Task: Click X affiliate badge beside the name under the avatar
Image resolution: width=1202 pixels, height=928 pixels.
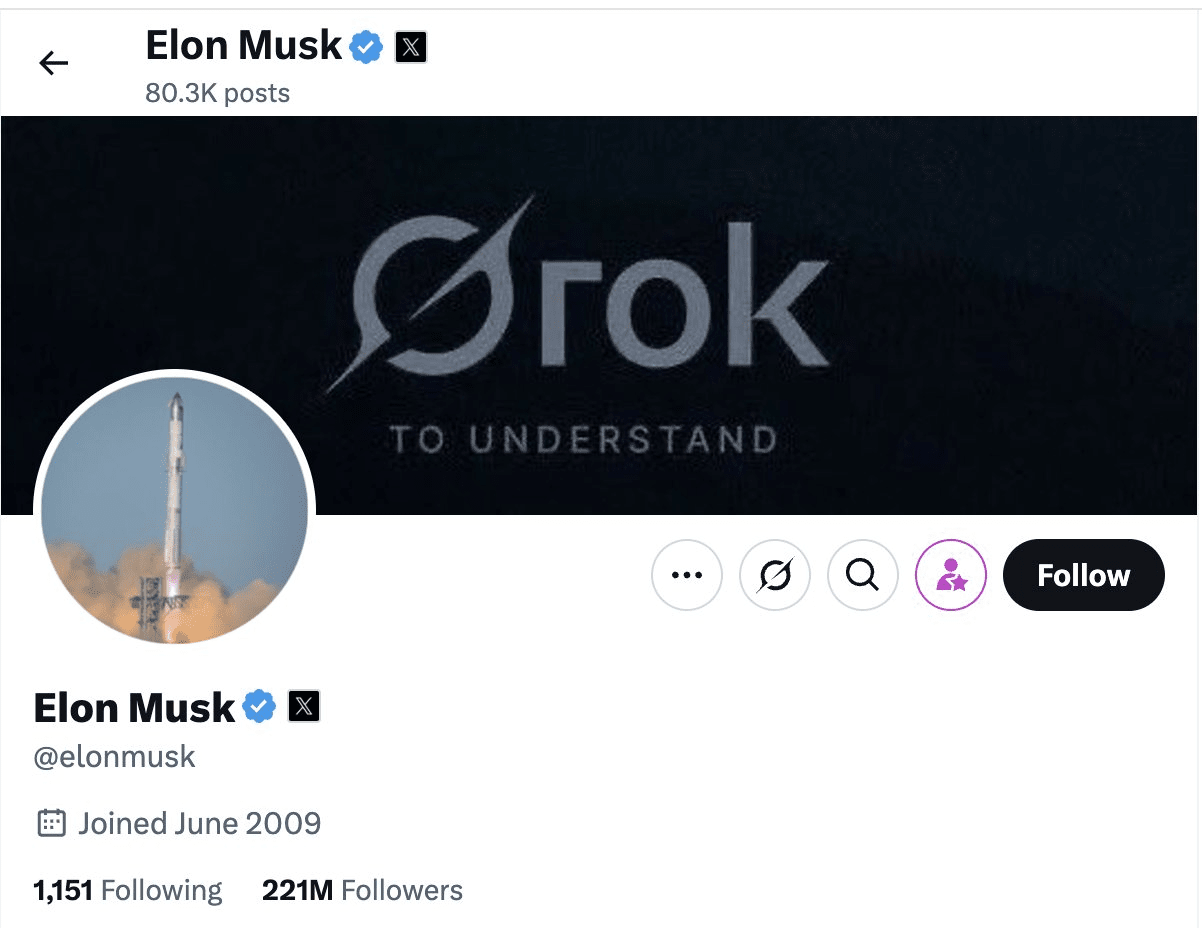Action: click(304, 707)
